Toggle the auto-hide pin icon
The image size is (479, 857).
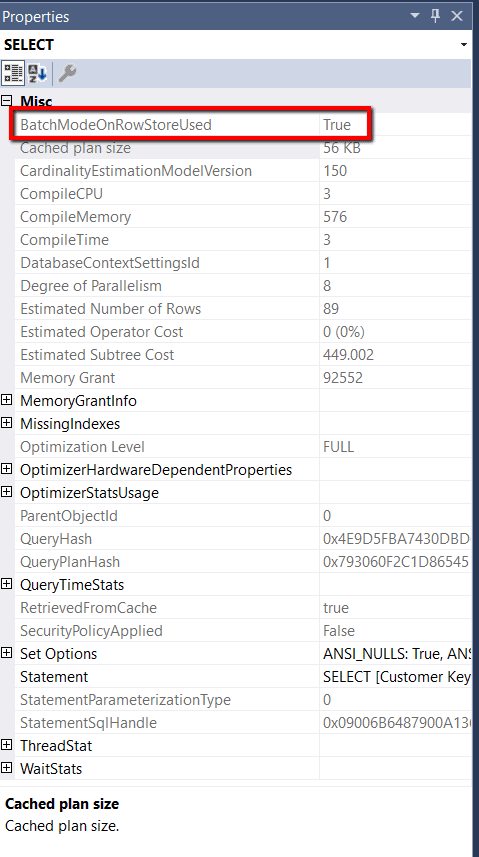pyautogui.click(x=436, y=16)
